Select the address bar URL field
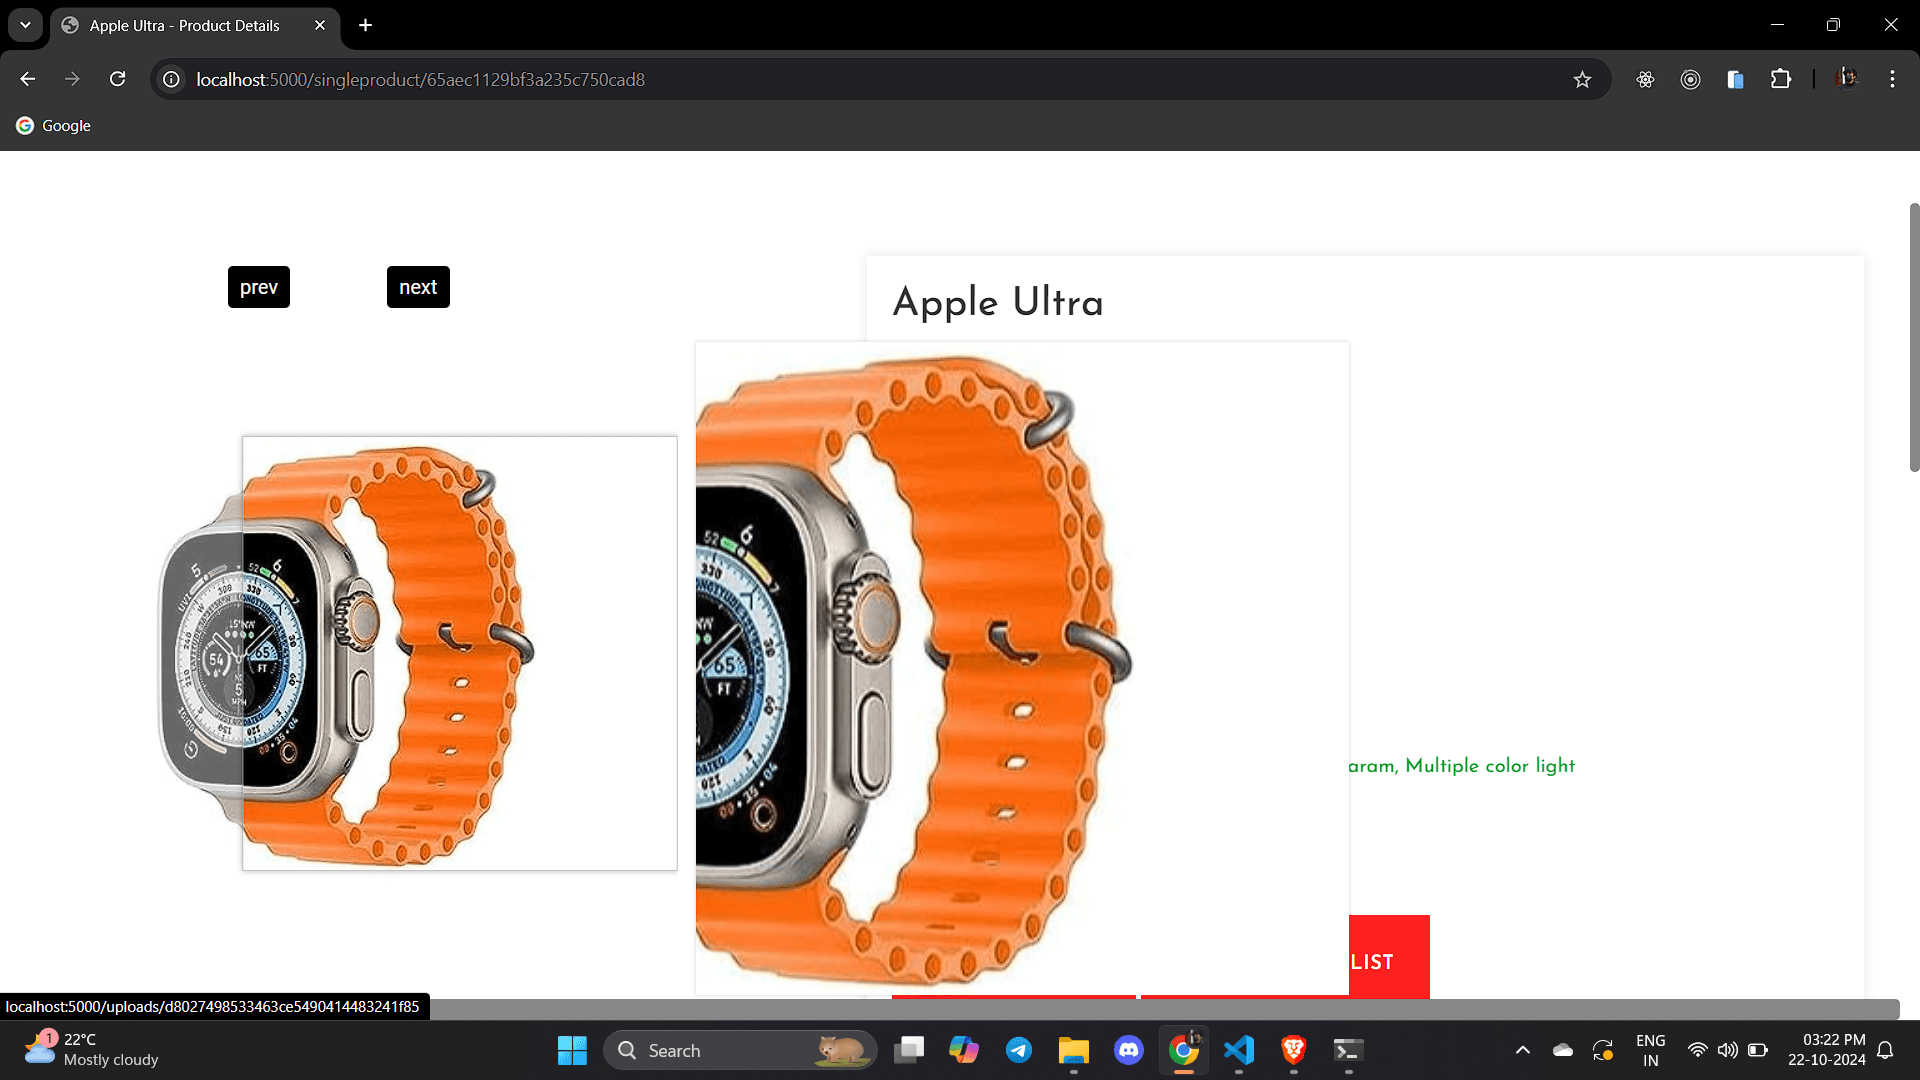This screenshot has width=1920, height=1080. [419, 79]
